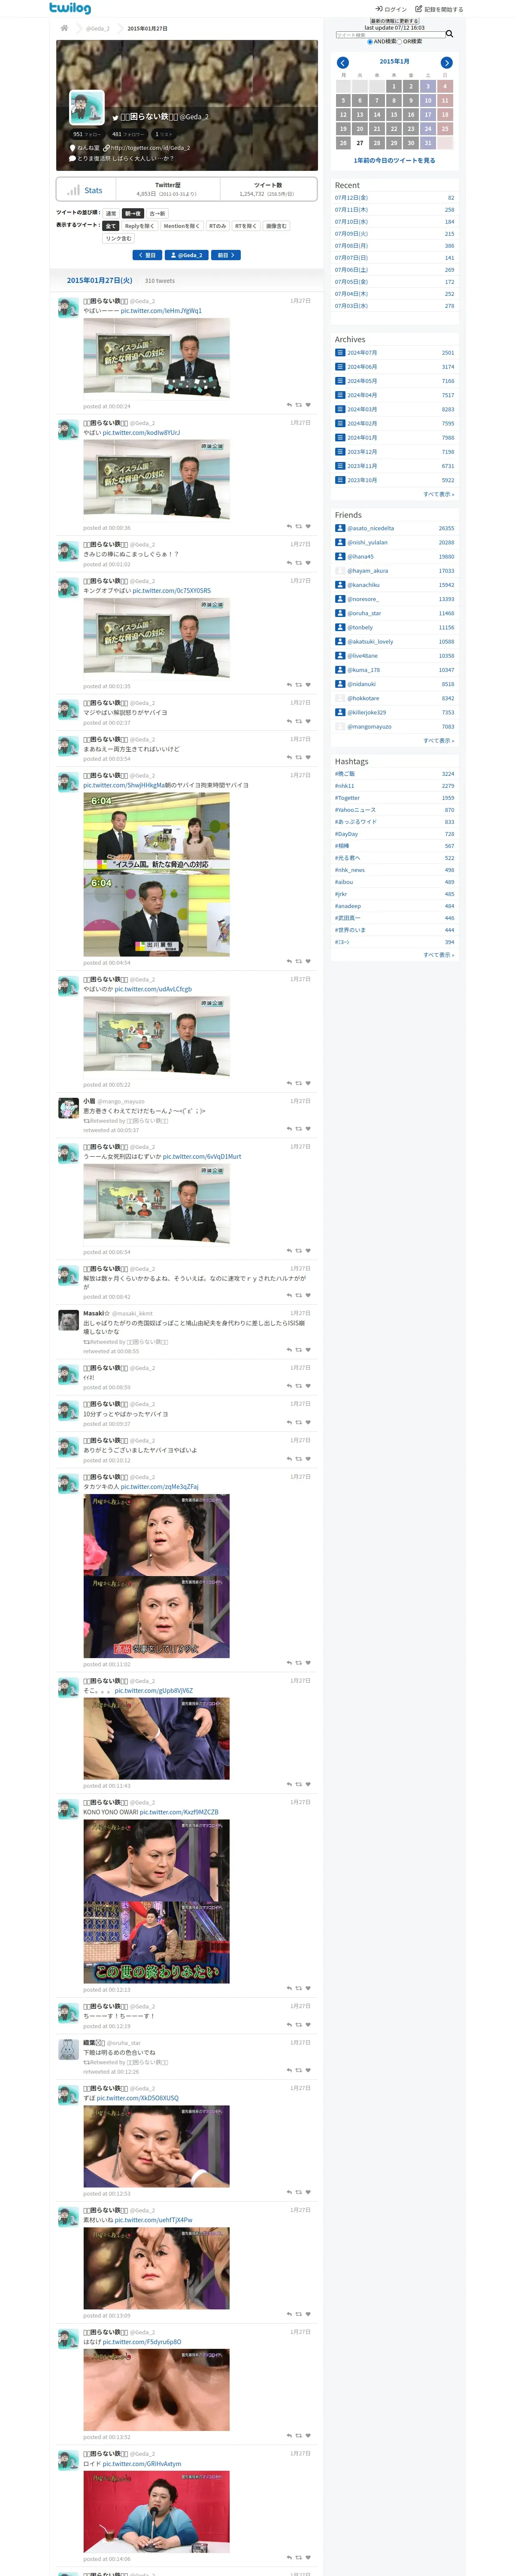Favorite the tweet posted at 00:00:36
This screenshot has width=515, height=2576.
coord(308,527)
